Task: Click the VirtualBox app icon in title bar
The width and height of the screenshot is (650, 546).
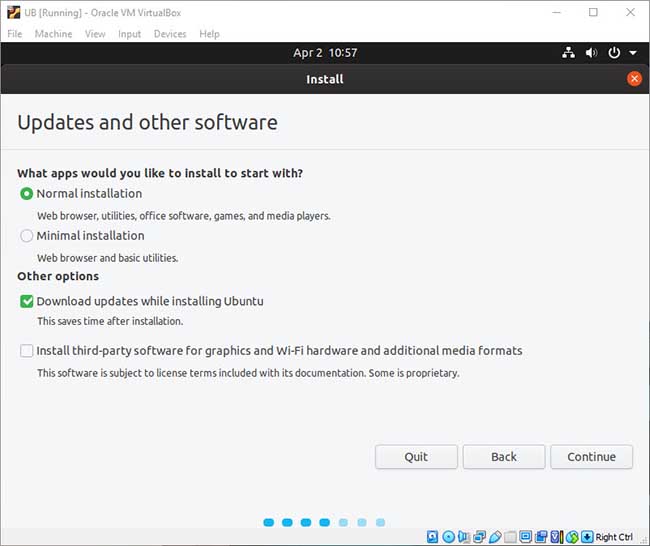Action: [x=14, y=12]
